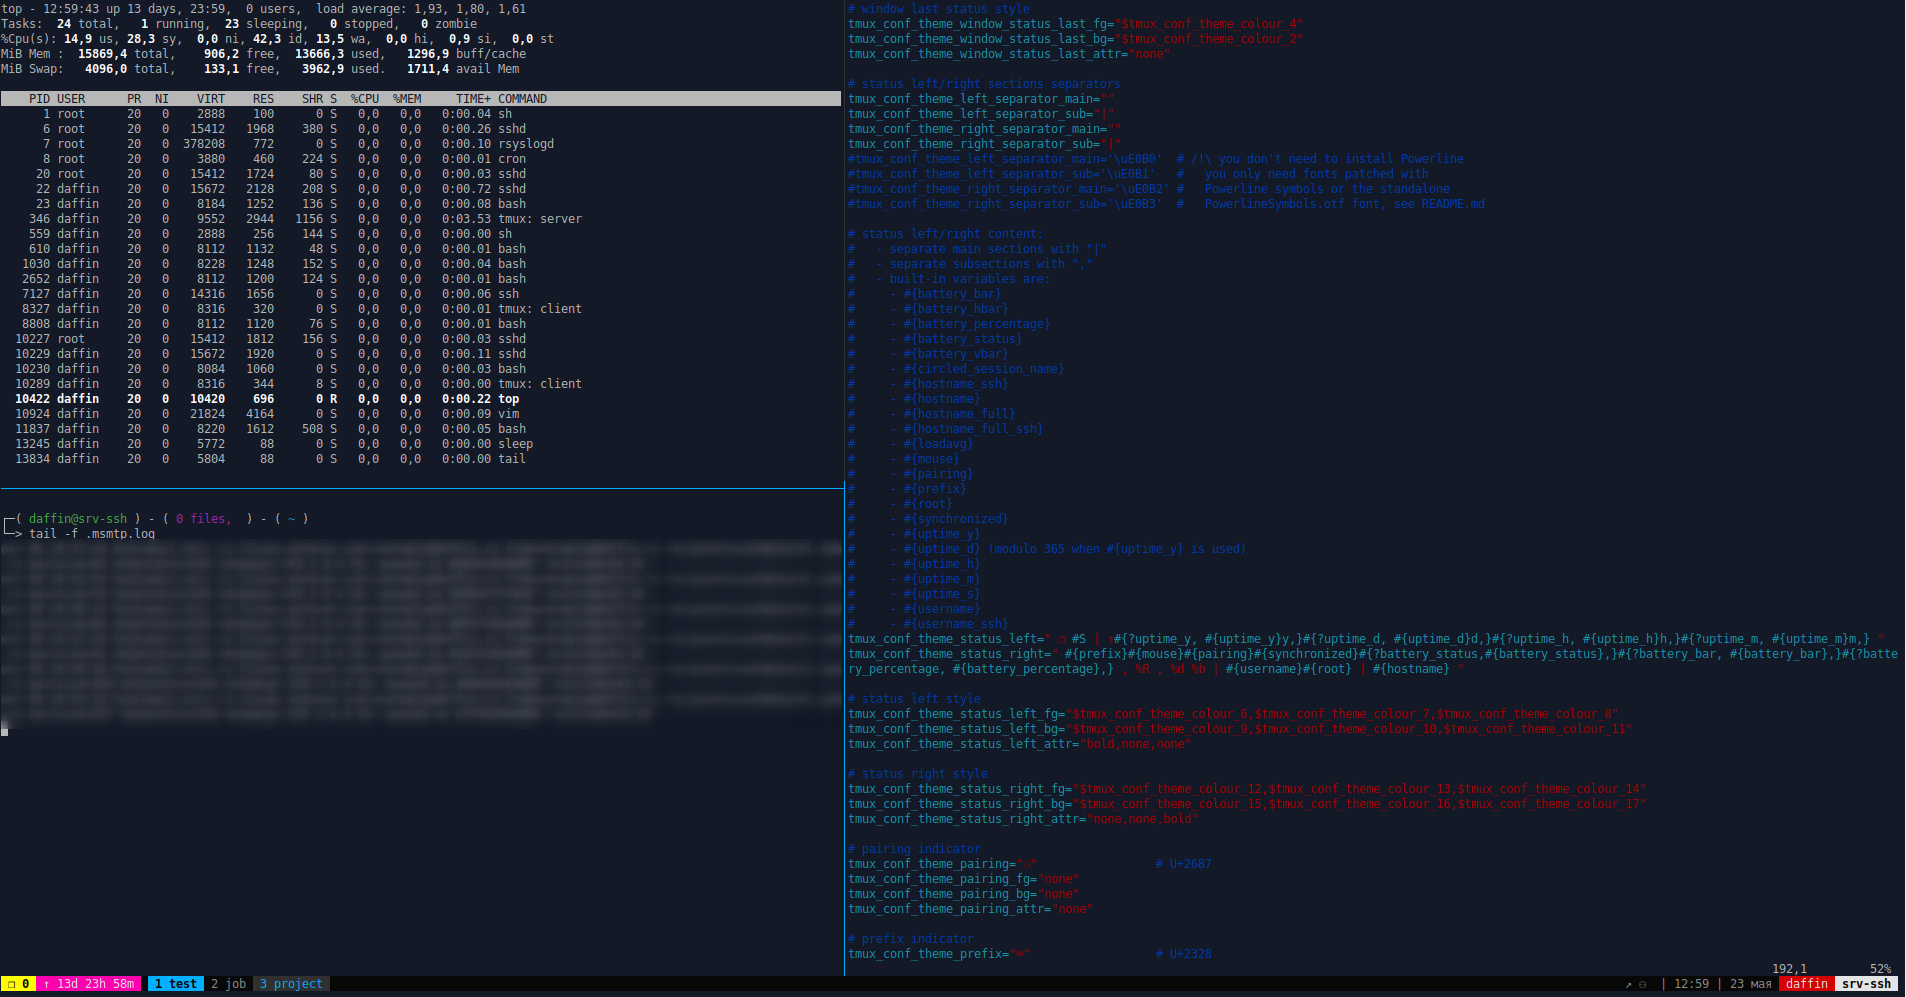Image resolution: width=1906 pixels, height=997 pixels.
Task: Click the COMMAND column header in top
Action: (x=522, y=99)
